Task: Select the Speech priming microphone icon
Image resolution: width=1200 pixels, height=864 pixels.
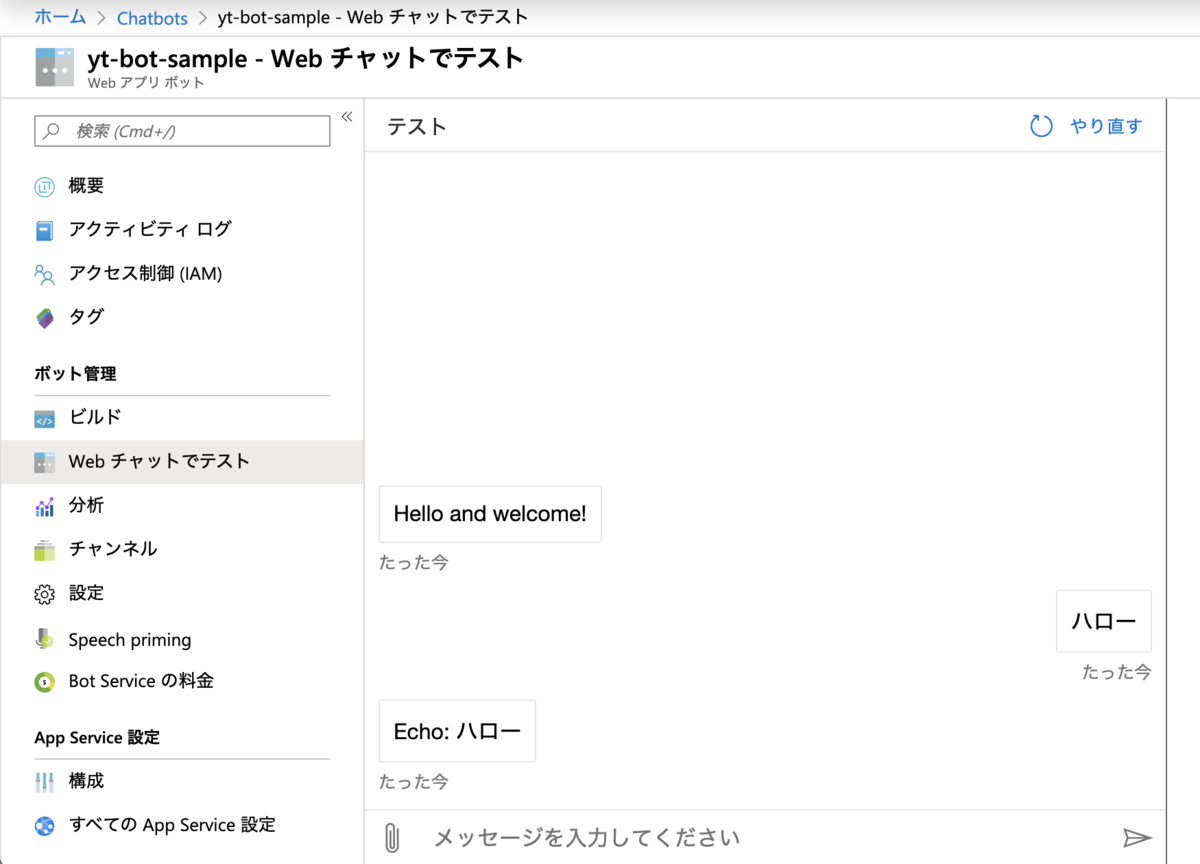Action: 44,639
